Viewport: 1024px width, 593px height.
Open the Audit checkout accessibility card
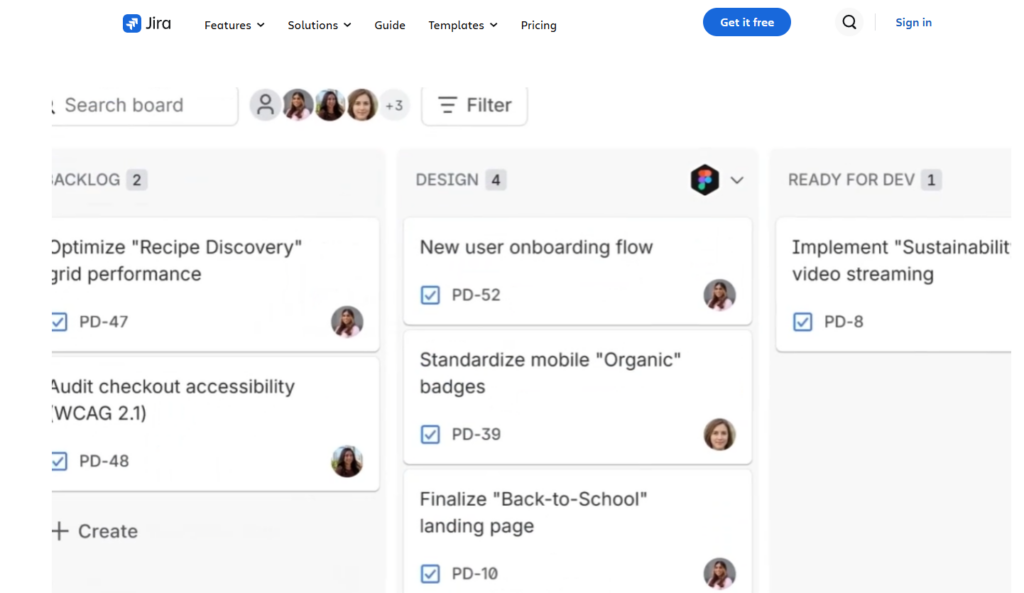click(x=216, y=424)
